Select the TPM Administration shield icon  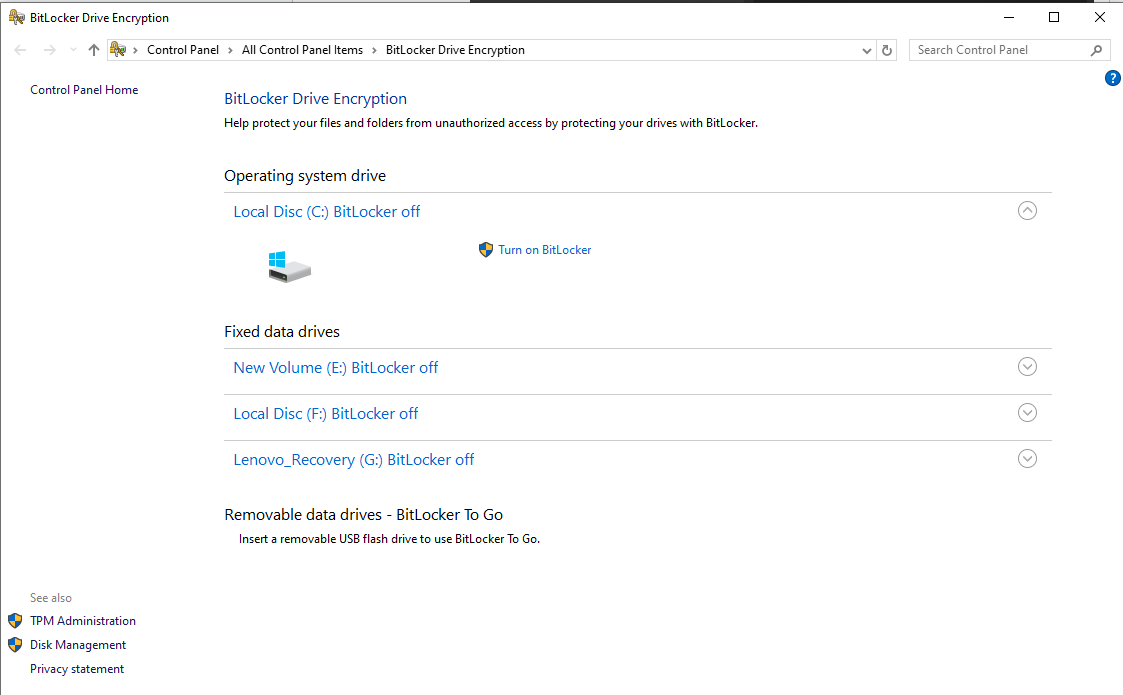15,620
